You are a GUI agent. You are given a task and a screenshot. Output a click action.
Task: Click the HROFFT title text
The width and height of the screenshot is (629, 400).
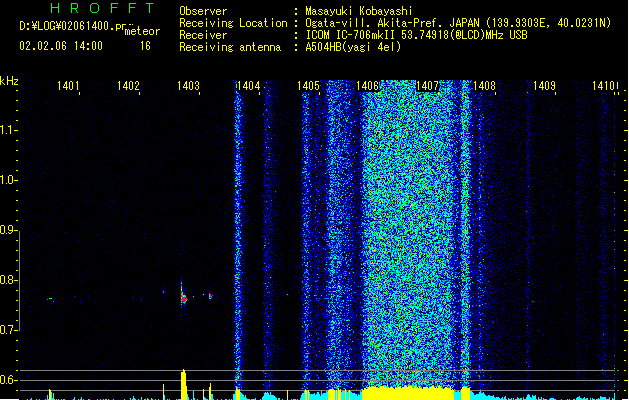pyautogui.click(x=102, y=8)
